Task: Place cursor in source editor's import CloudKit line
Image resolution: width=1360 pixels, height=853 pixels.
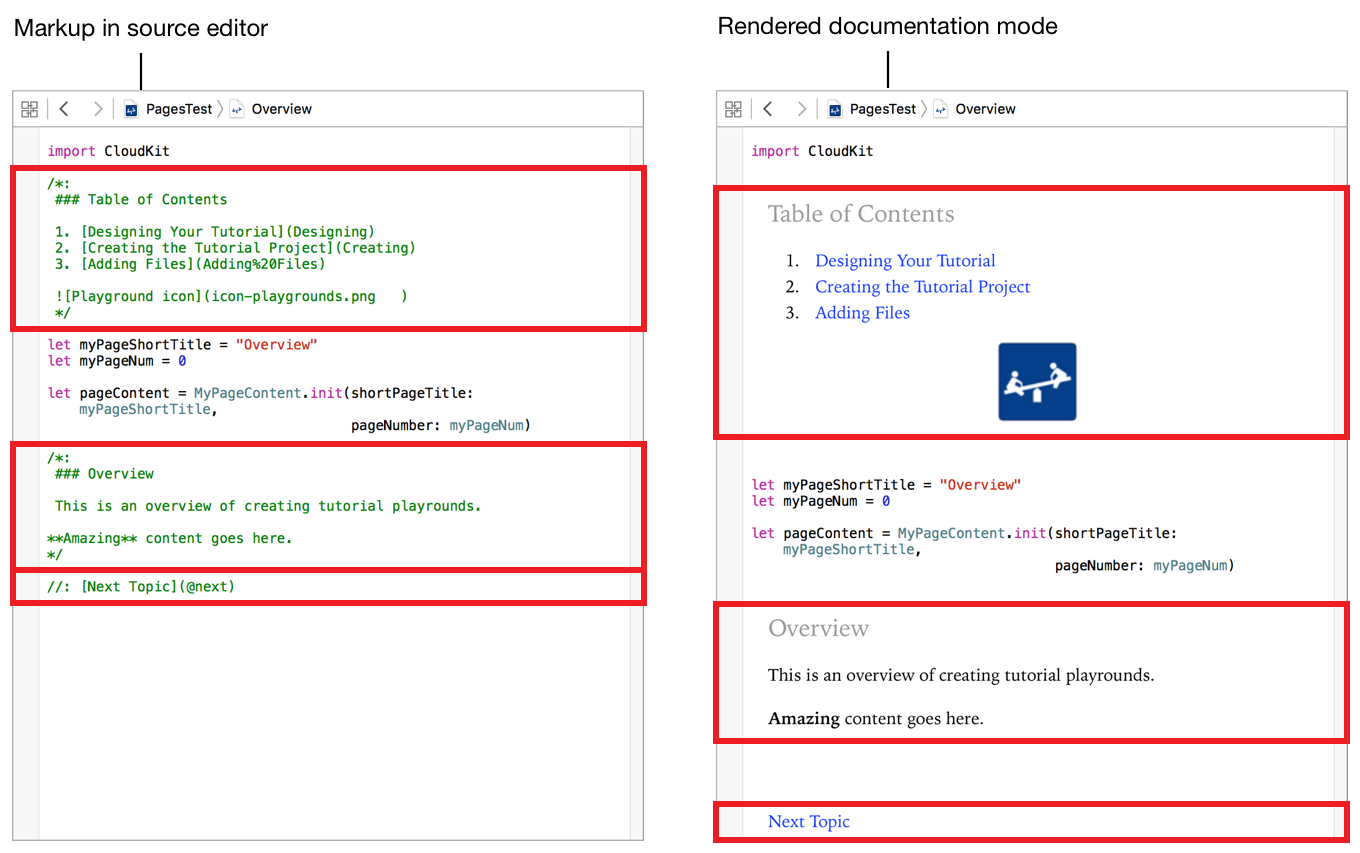Action: pos(110,151)
